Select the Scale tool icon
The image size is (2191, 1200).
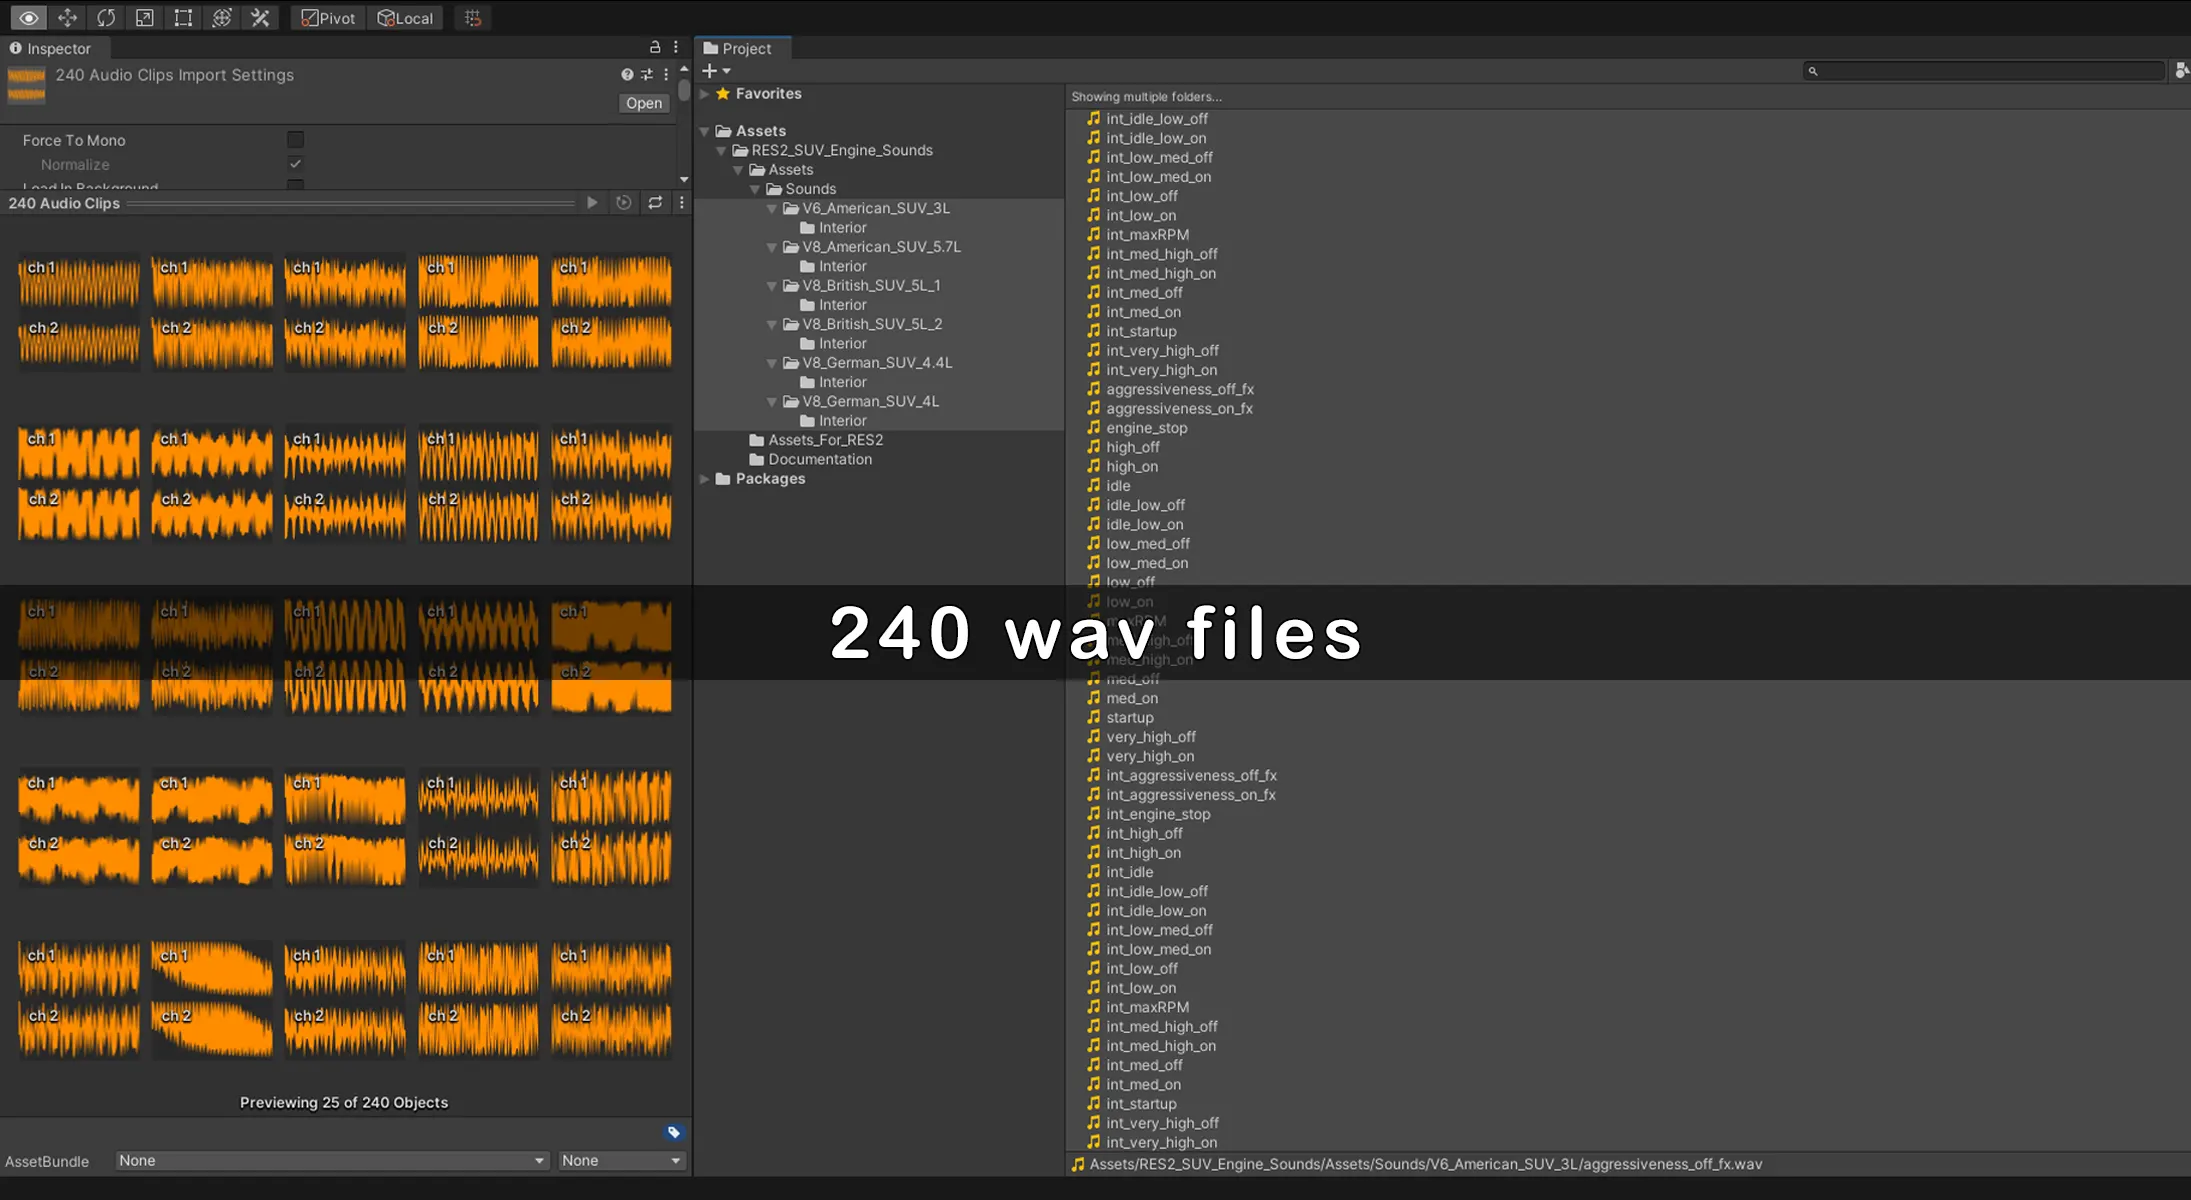[145, 18]
